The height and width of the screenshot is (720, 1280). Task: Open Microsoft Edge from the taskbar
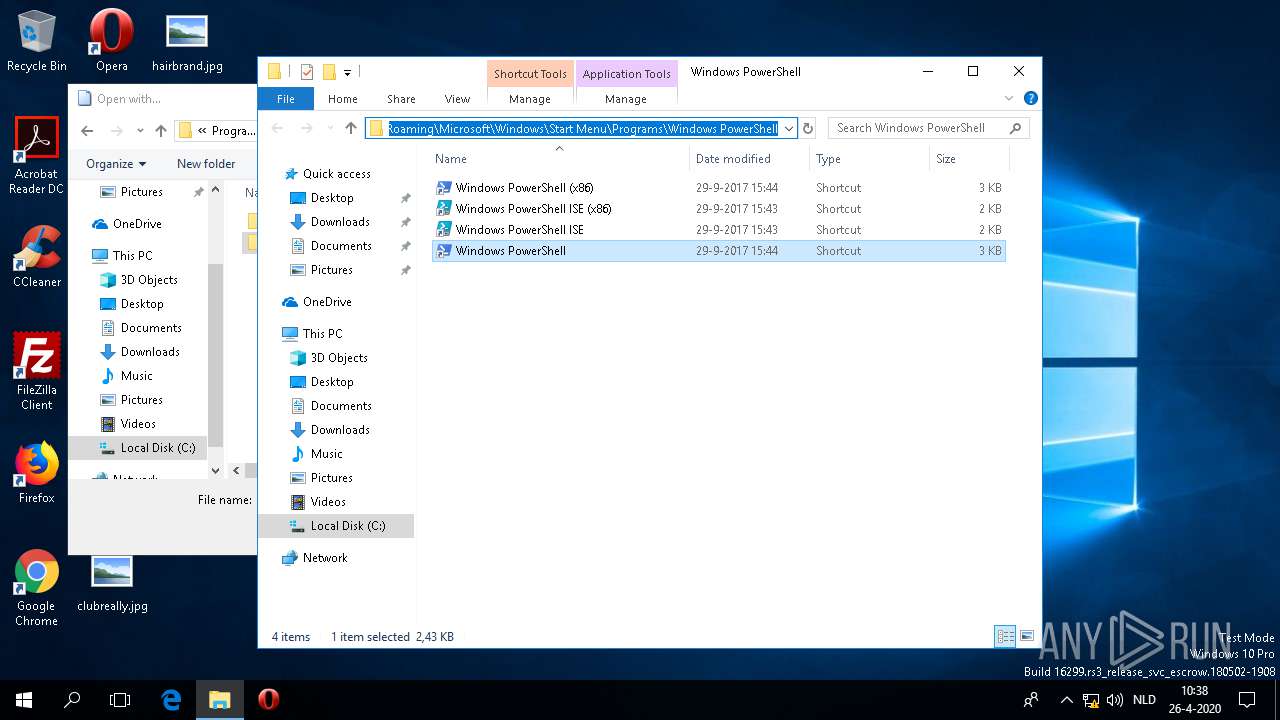tap(171, 700)
